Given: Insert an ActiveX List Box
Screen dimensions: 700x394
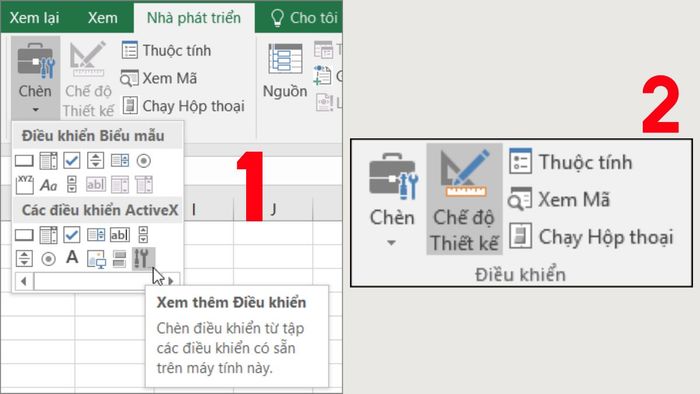Looking at the screenshot, I should [96, 235].
